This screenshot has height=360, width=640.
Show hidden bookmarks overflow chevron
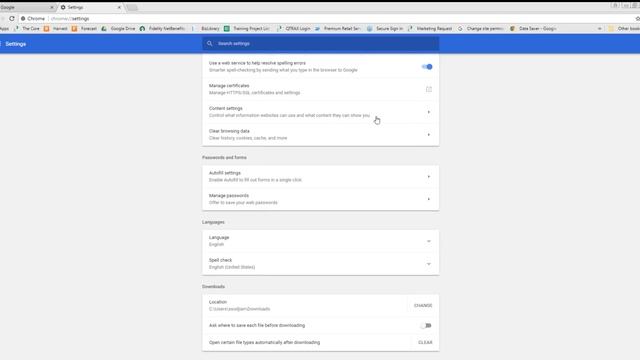pos(600,29)
